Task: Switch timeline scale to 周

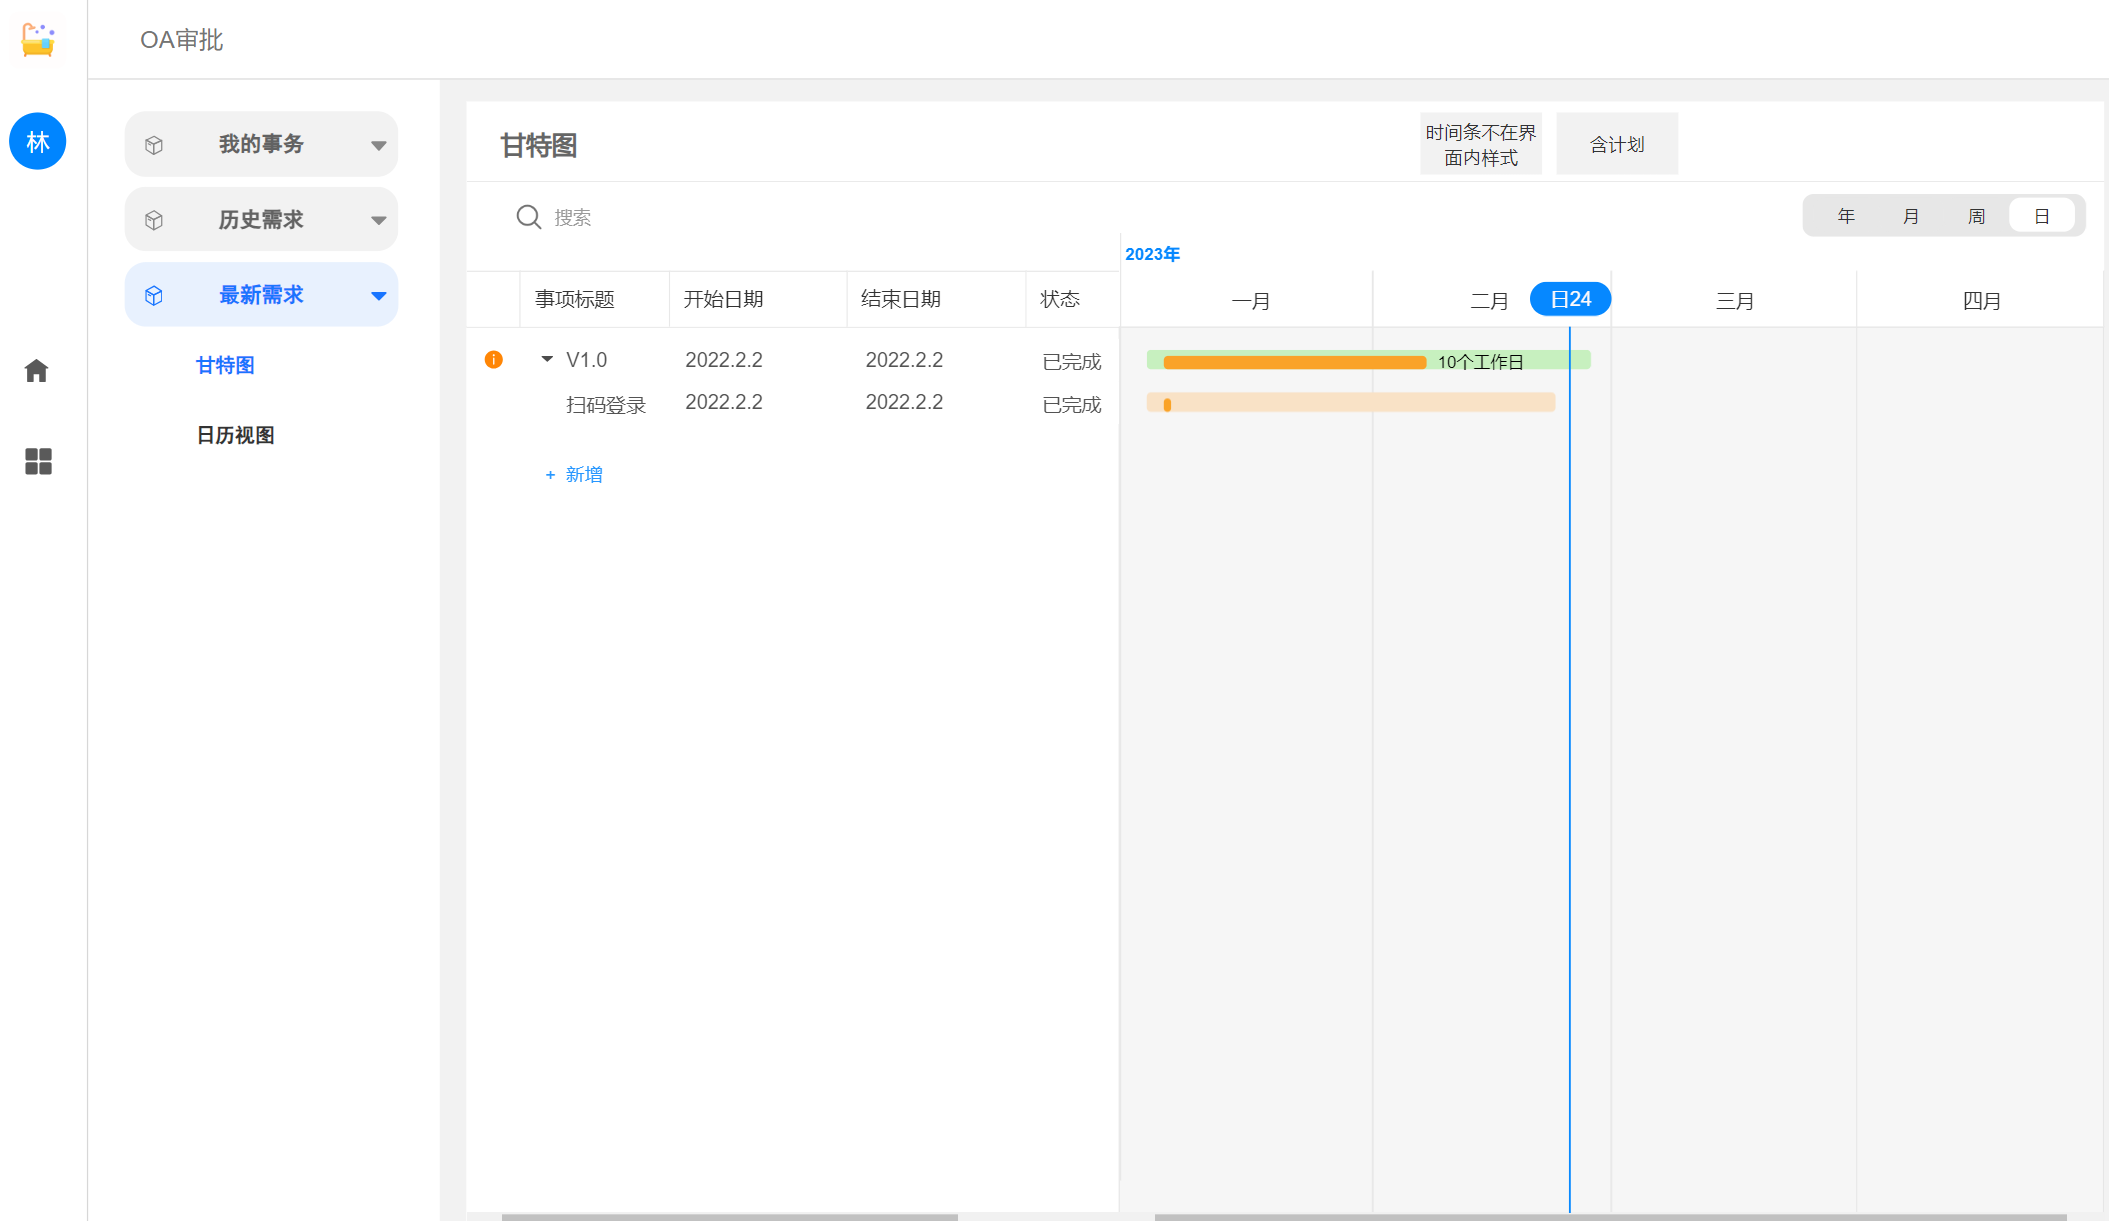Action: [1976, 216]
